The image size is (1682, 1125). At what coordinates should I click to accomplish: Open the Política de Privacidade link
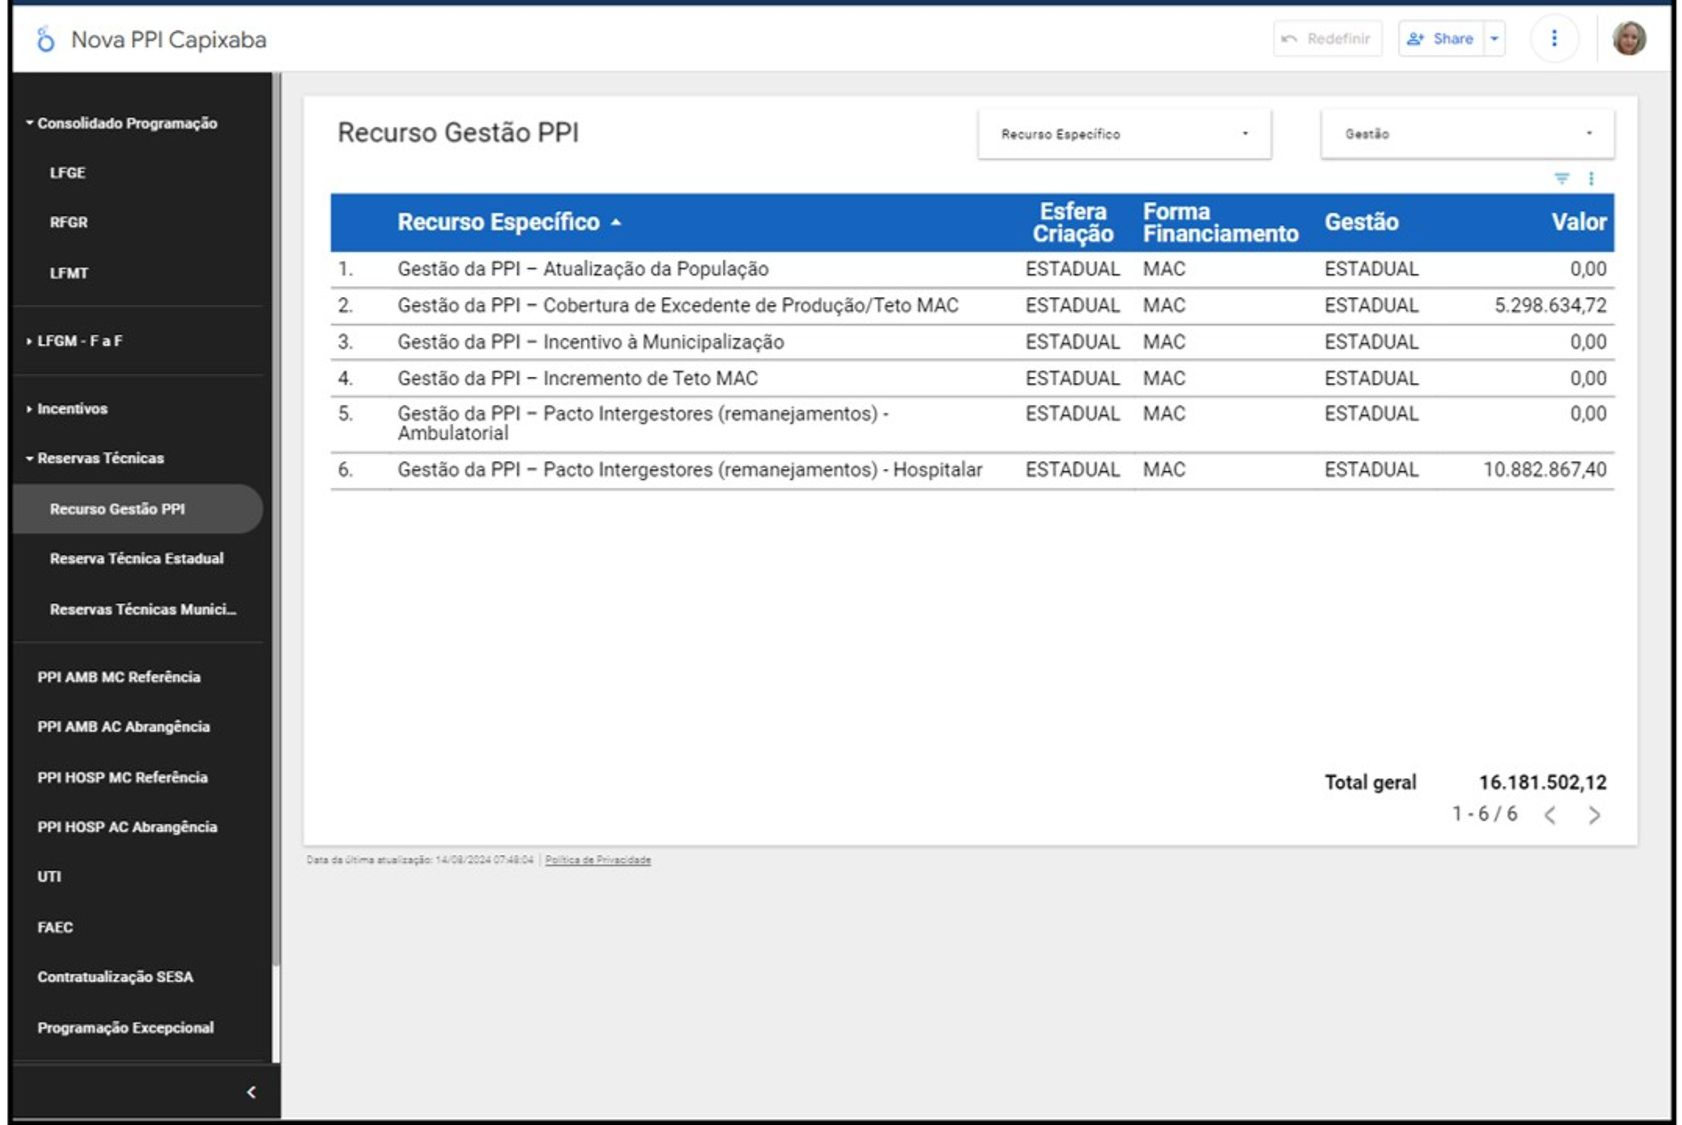tap(598, 860)
